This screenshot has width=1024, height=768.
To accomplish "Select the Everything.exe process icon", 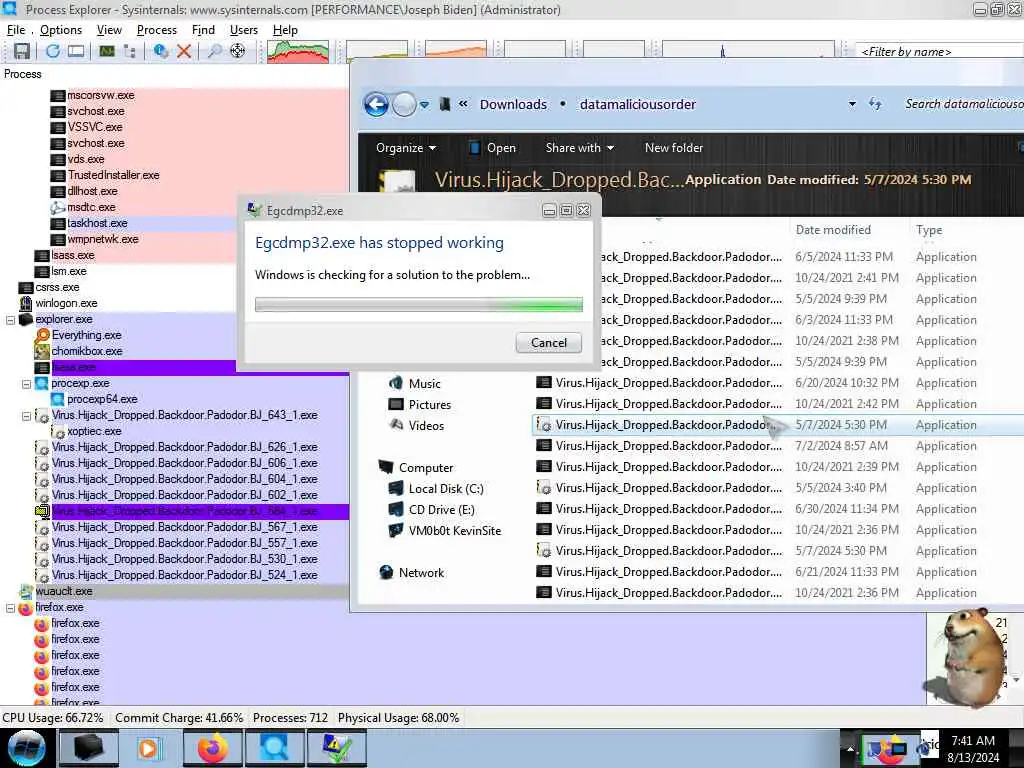I will 42,335.
